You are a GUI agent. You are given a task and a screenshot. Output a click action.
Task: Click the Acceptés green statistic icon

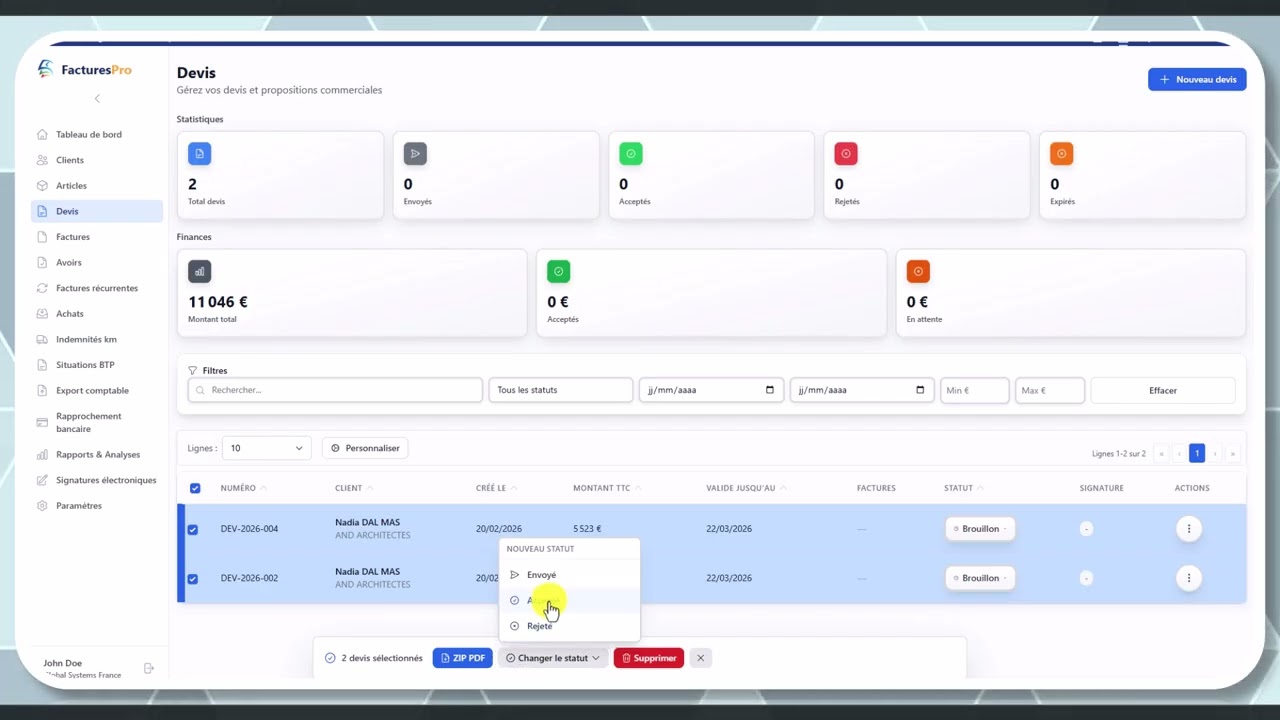[631, 154]
